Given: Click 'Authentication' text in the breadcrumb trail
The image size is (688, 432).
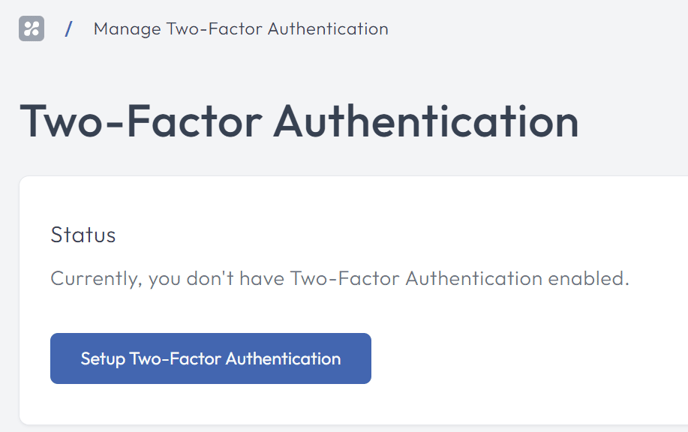Looking at the screenshot, I should pos(328,29).
